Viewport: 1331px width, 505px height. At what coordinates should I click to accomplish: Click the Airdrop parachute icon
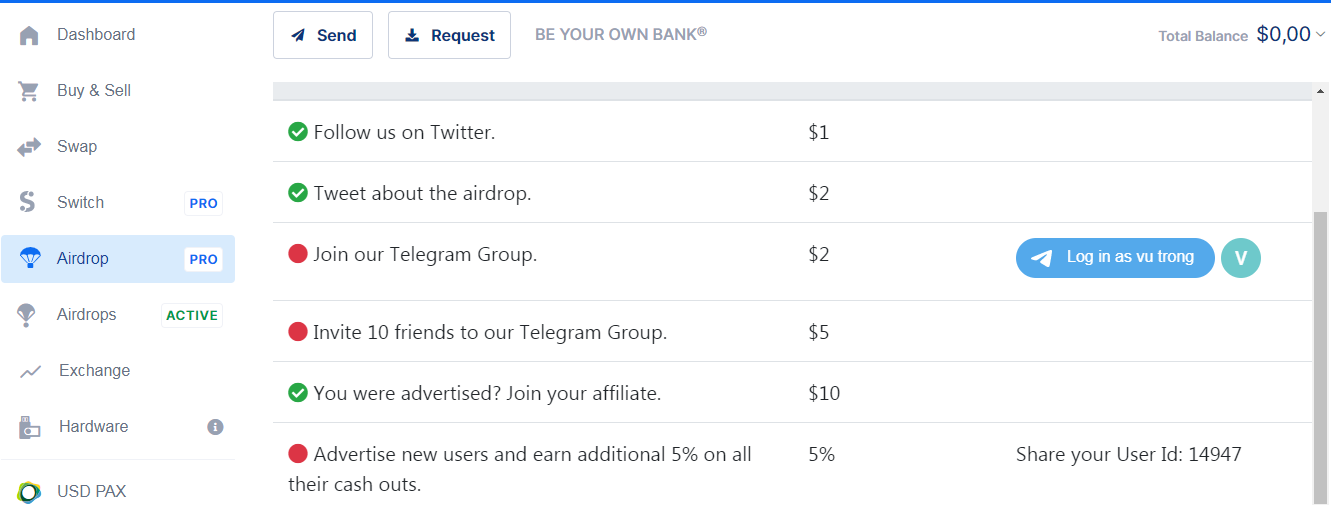30,258
